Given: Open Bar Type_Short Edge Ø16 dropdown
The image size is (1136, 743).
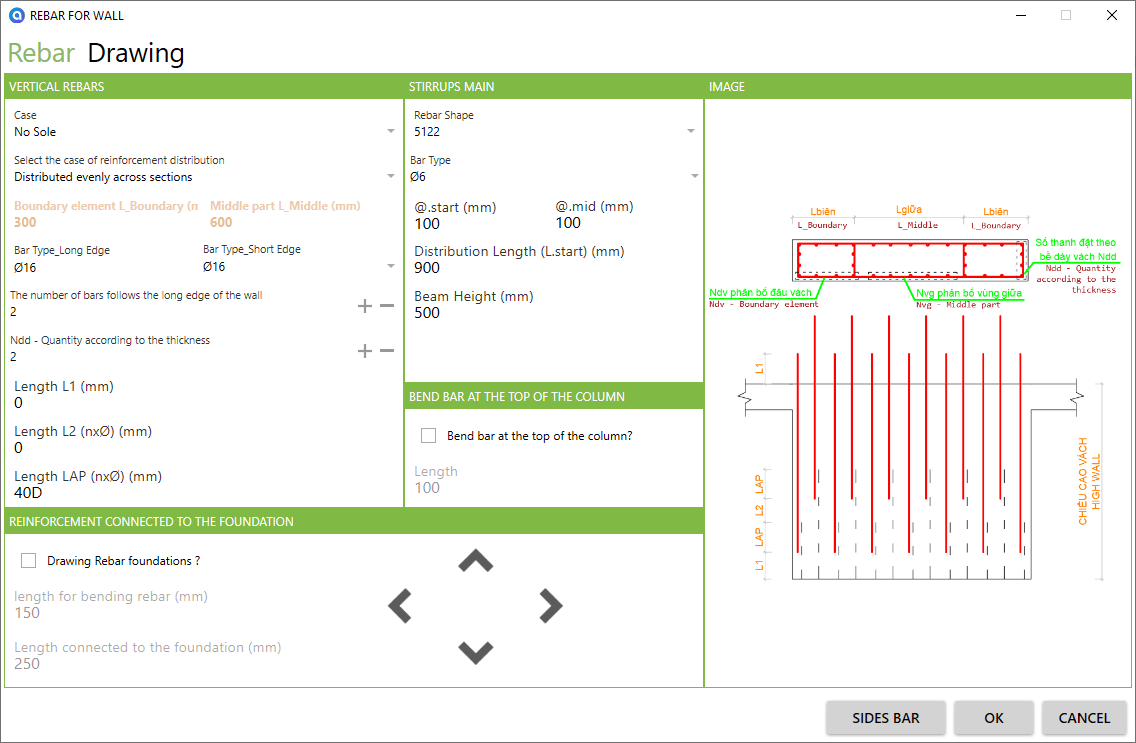Looking at the screenshot, I should [298, 266].
